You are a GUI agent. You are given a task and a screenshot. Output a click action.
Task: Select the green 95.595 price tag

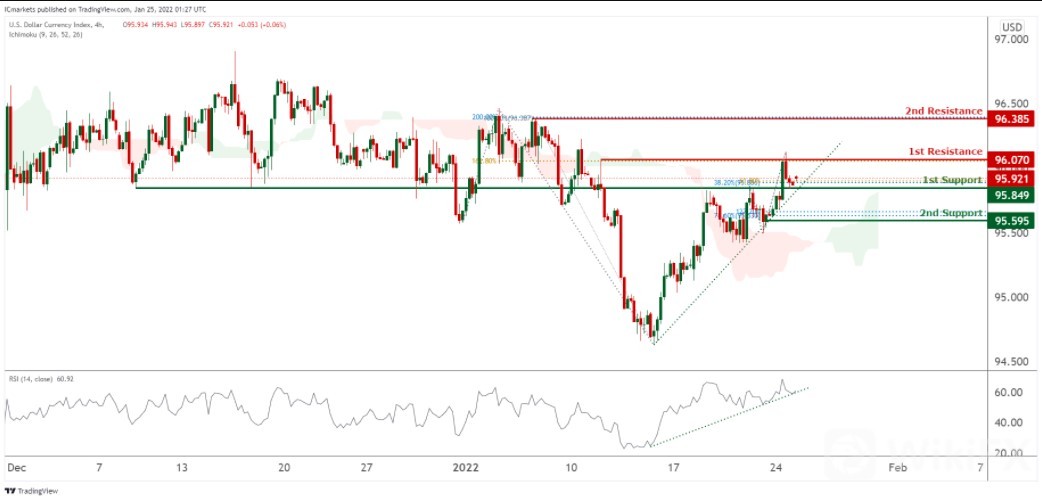[1010, 222]
